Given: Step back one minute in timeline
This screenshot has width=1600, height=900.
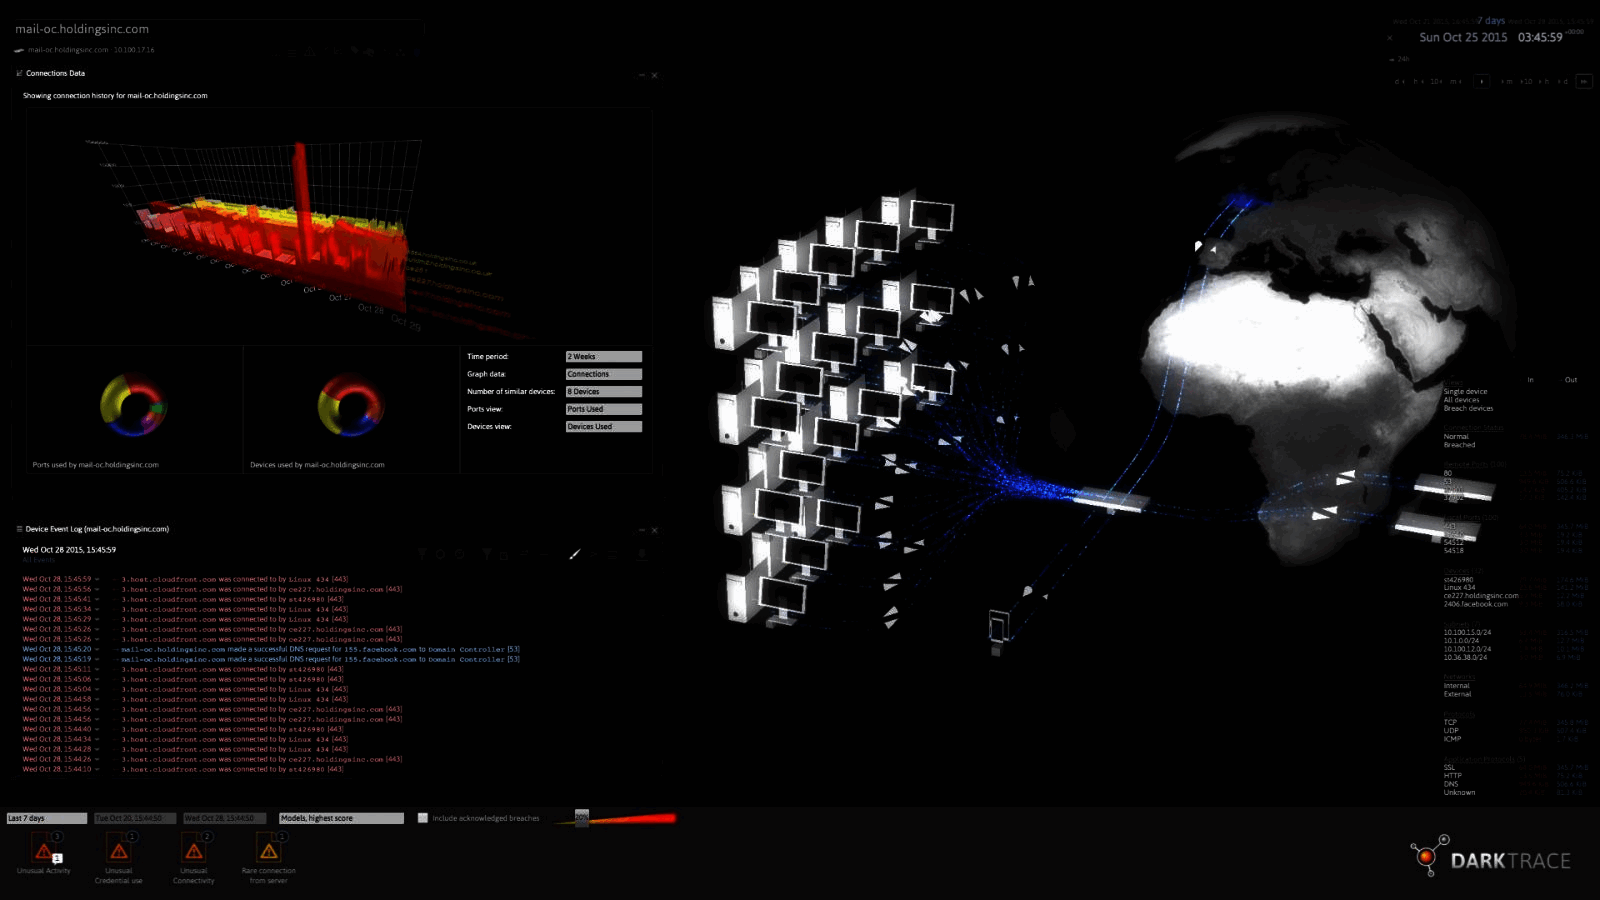Looking at the screenshot, I should click(x=1456, y=82).
